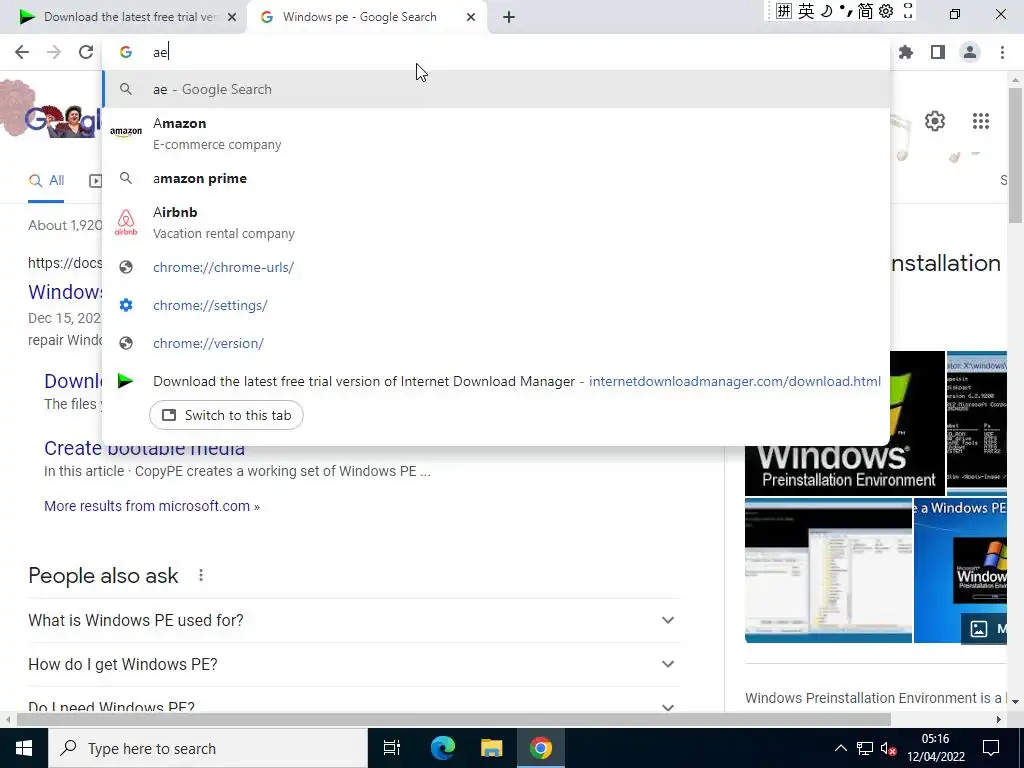1024x768 pixels.
Task: Open the chrome://chrome-urls/ suggestion
Action: point(496,267)
